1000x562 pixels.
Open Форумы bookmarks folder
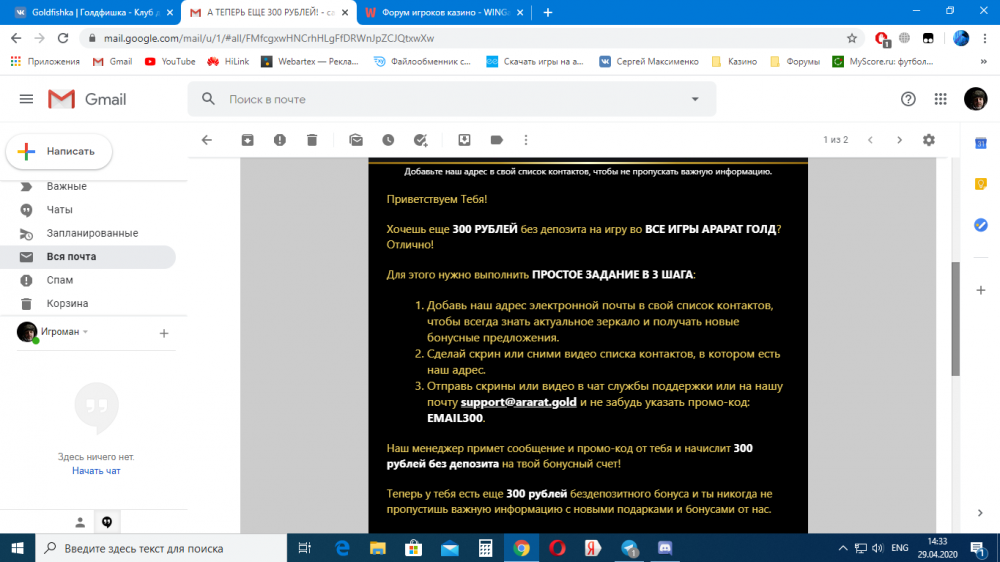(795, 61)
